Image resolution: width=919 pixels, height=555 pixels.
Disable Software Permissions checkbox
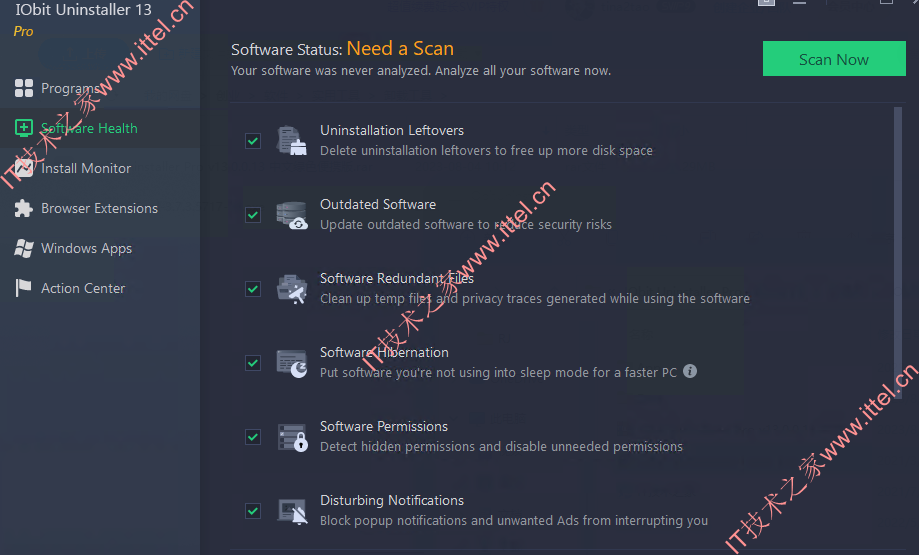tap(253, 437)
